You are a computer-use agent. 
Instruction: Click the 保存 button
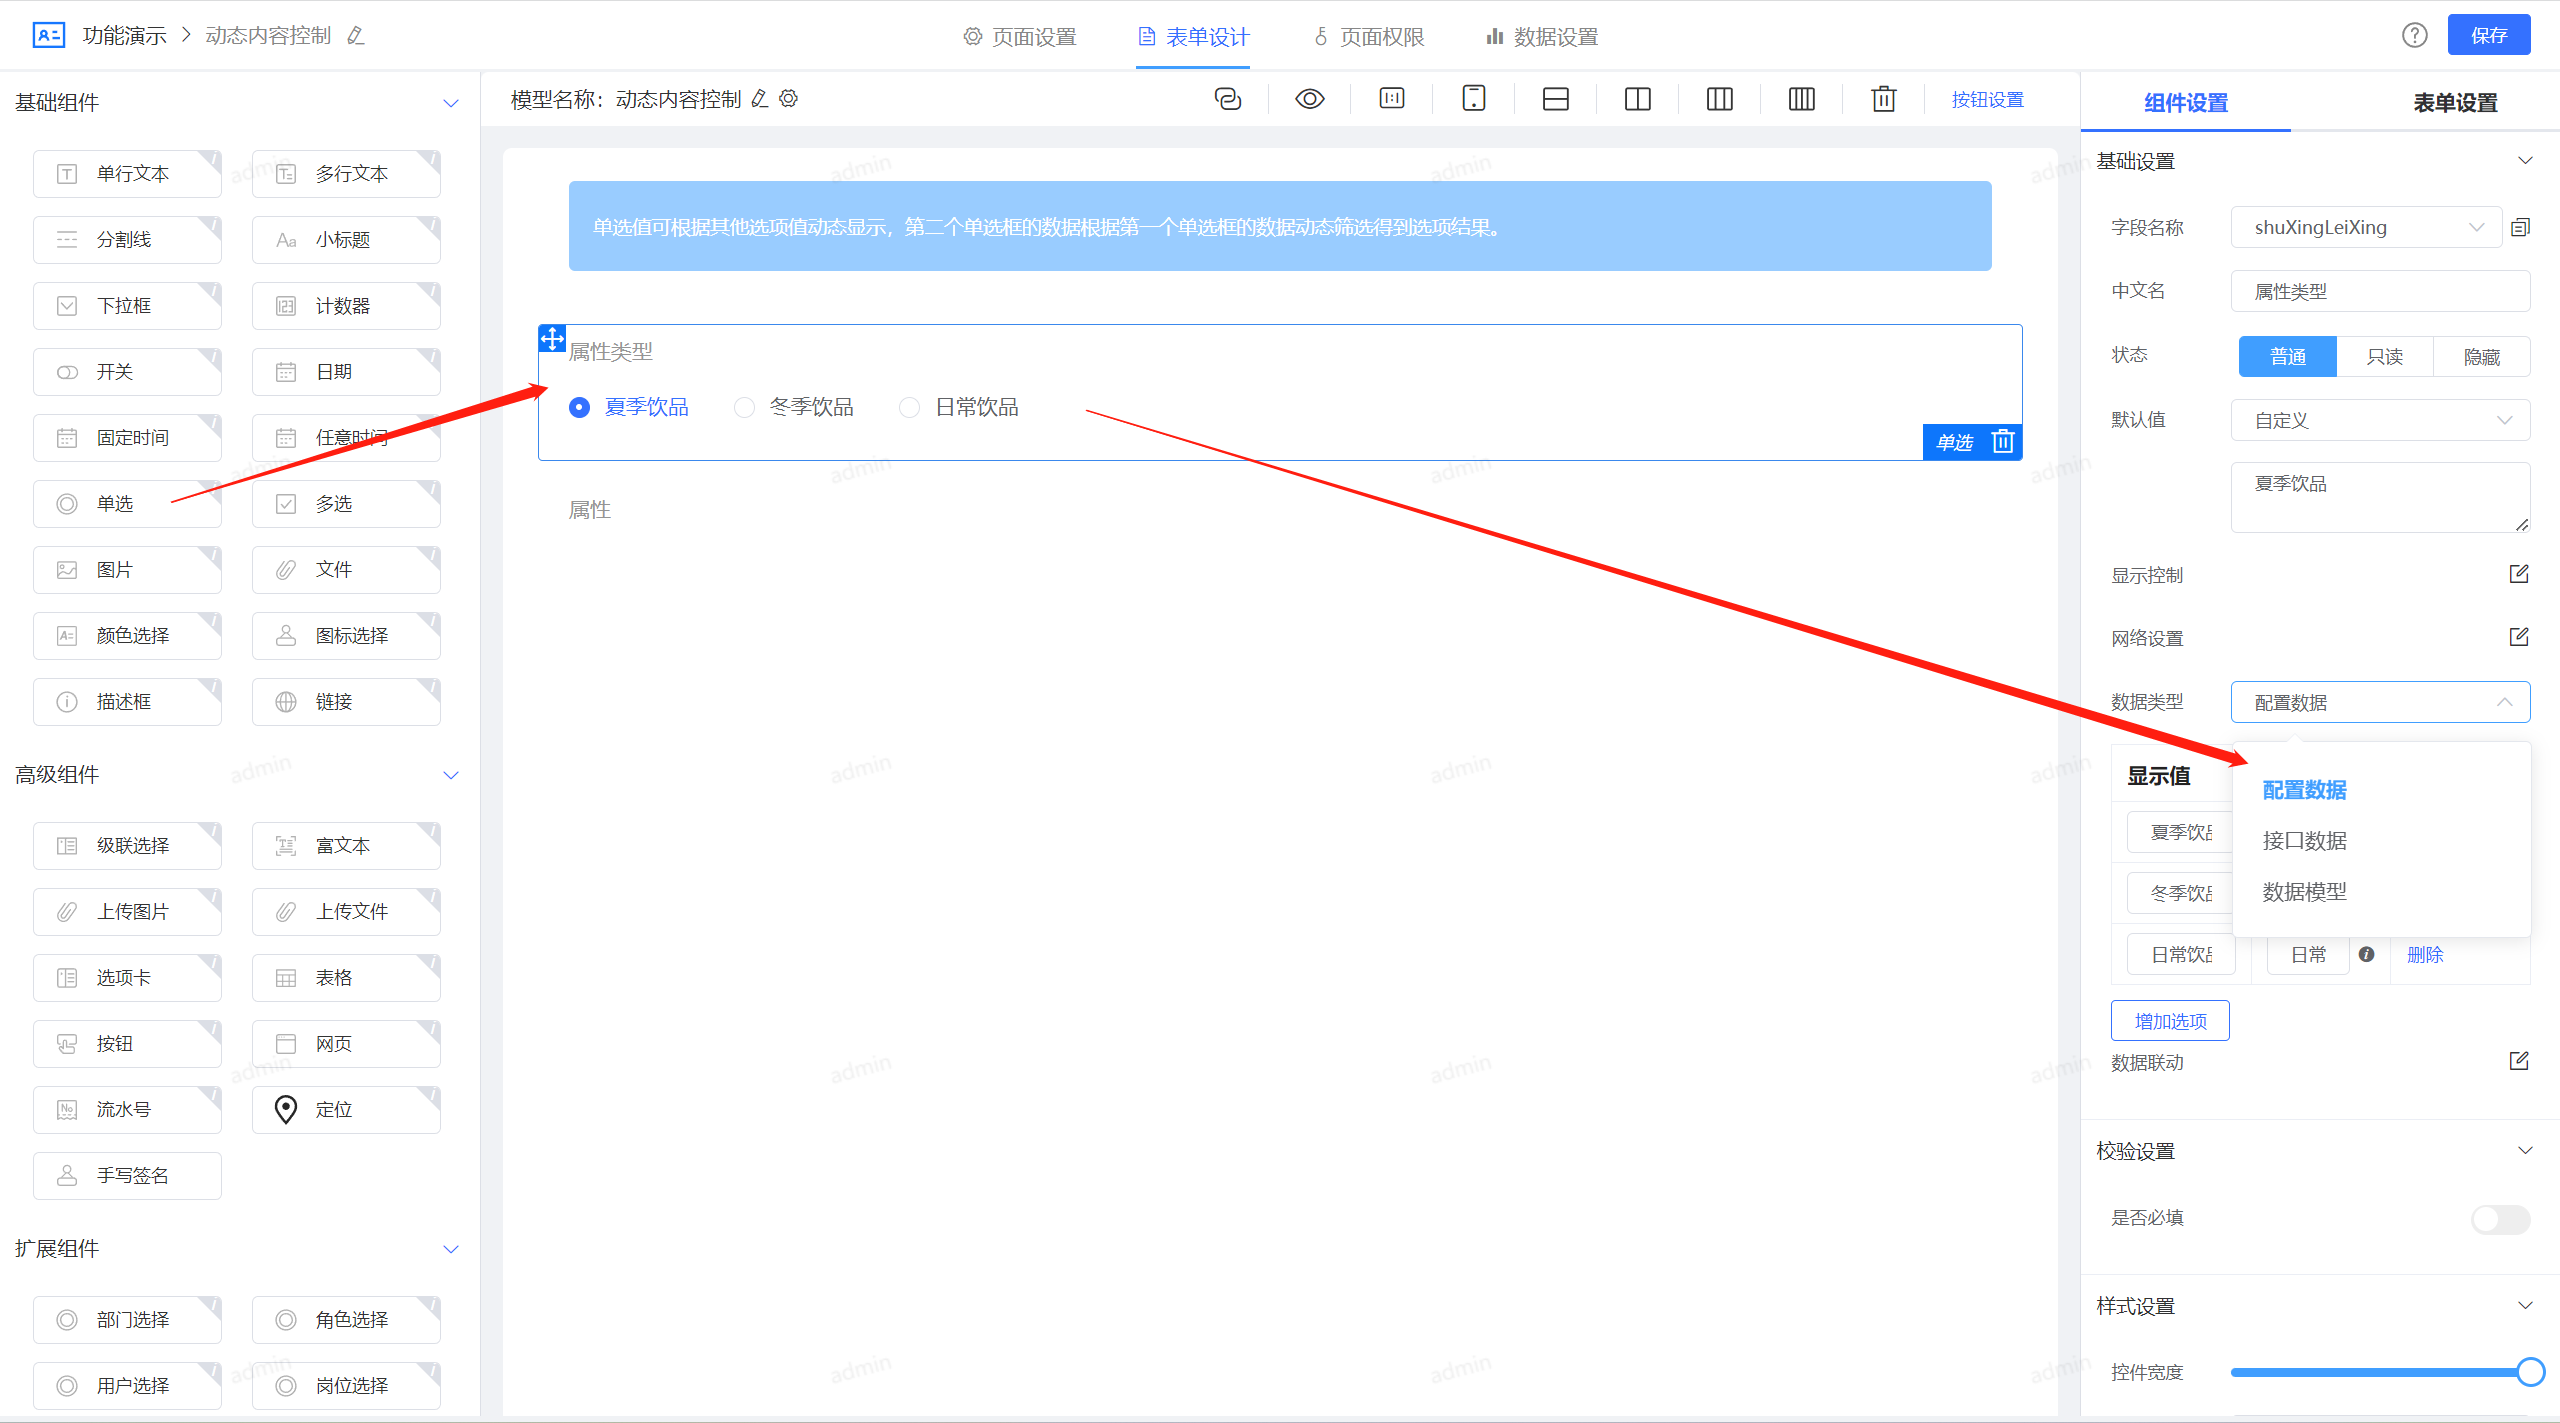pyautogui.click(x=2488, y=36)
